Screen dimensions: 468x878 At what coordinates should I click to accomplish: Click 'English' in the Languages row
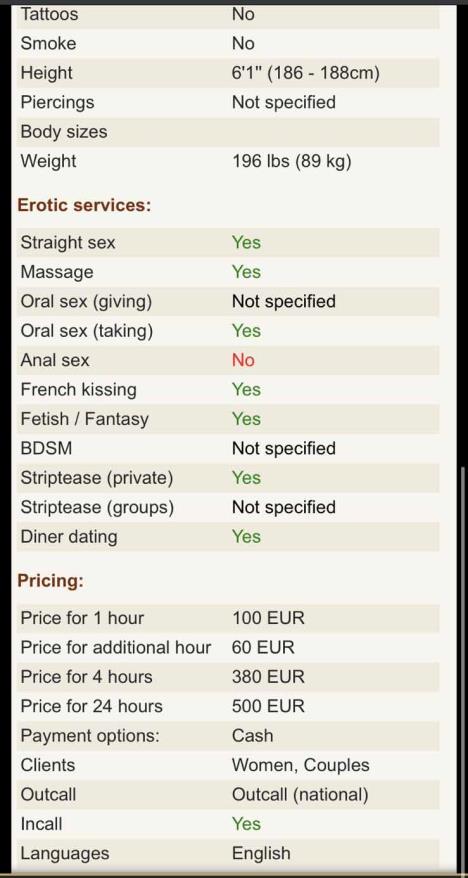click(261, 853)
